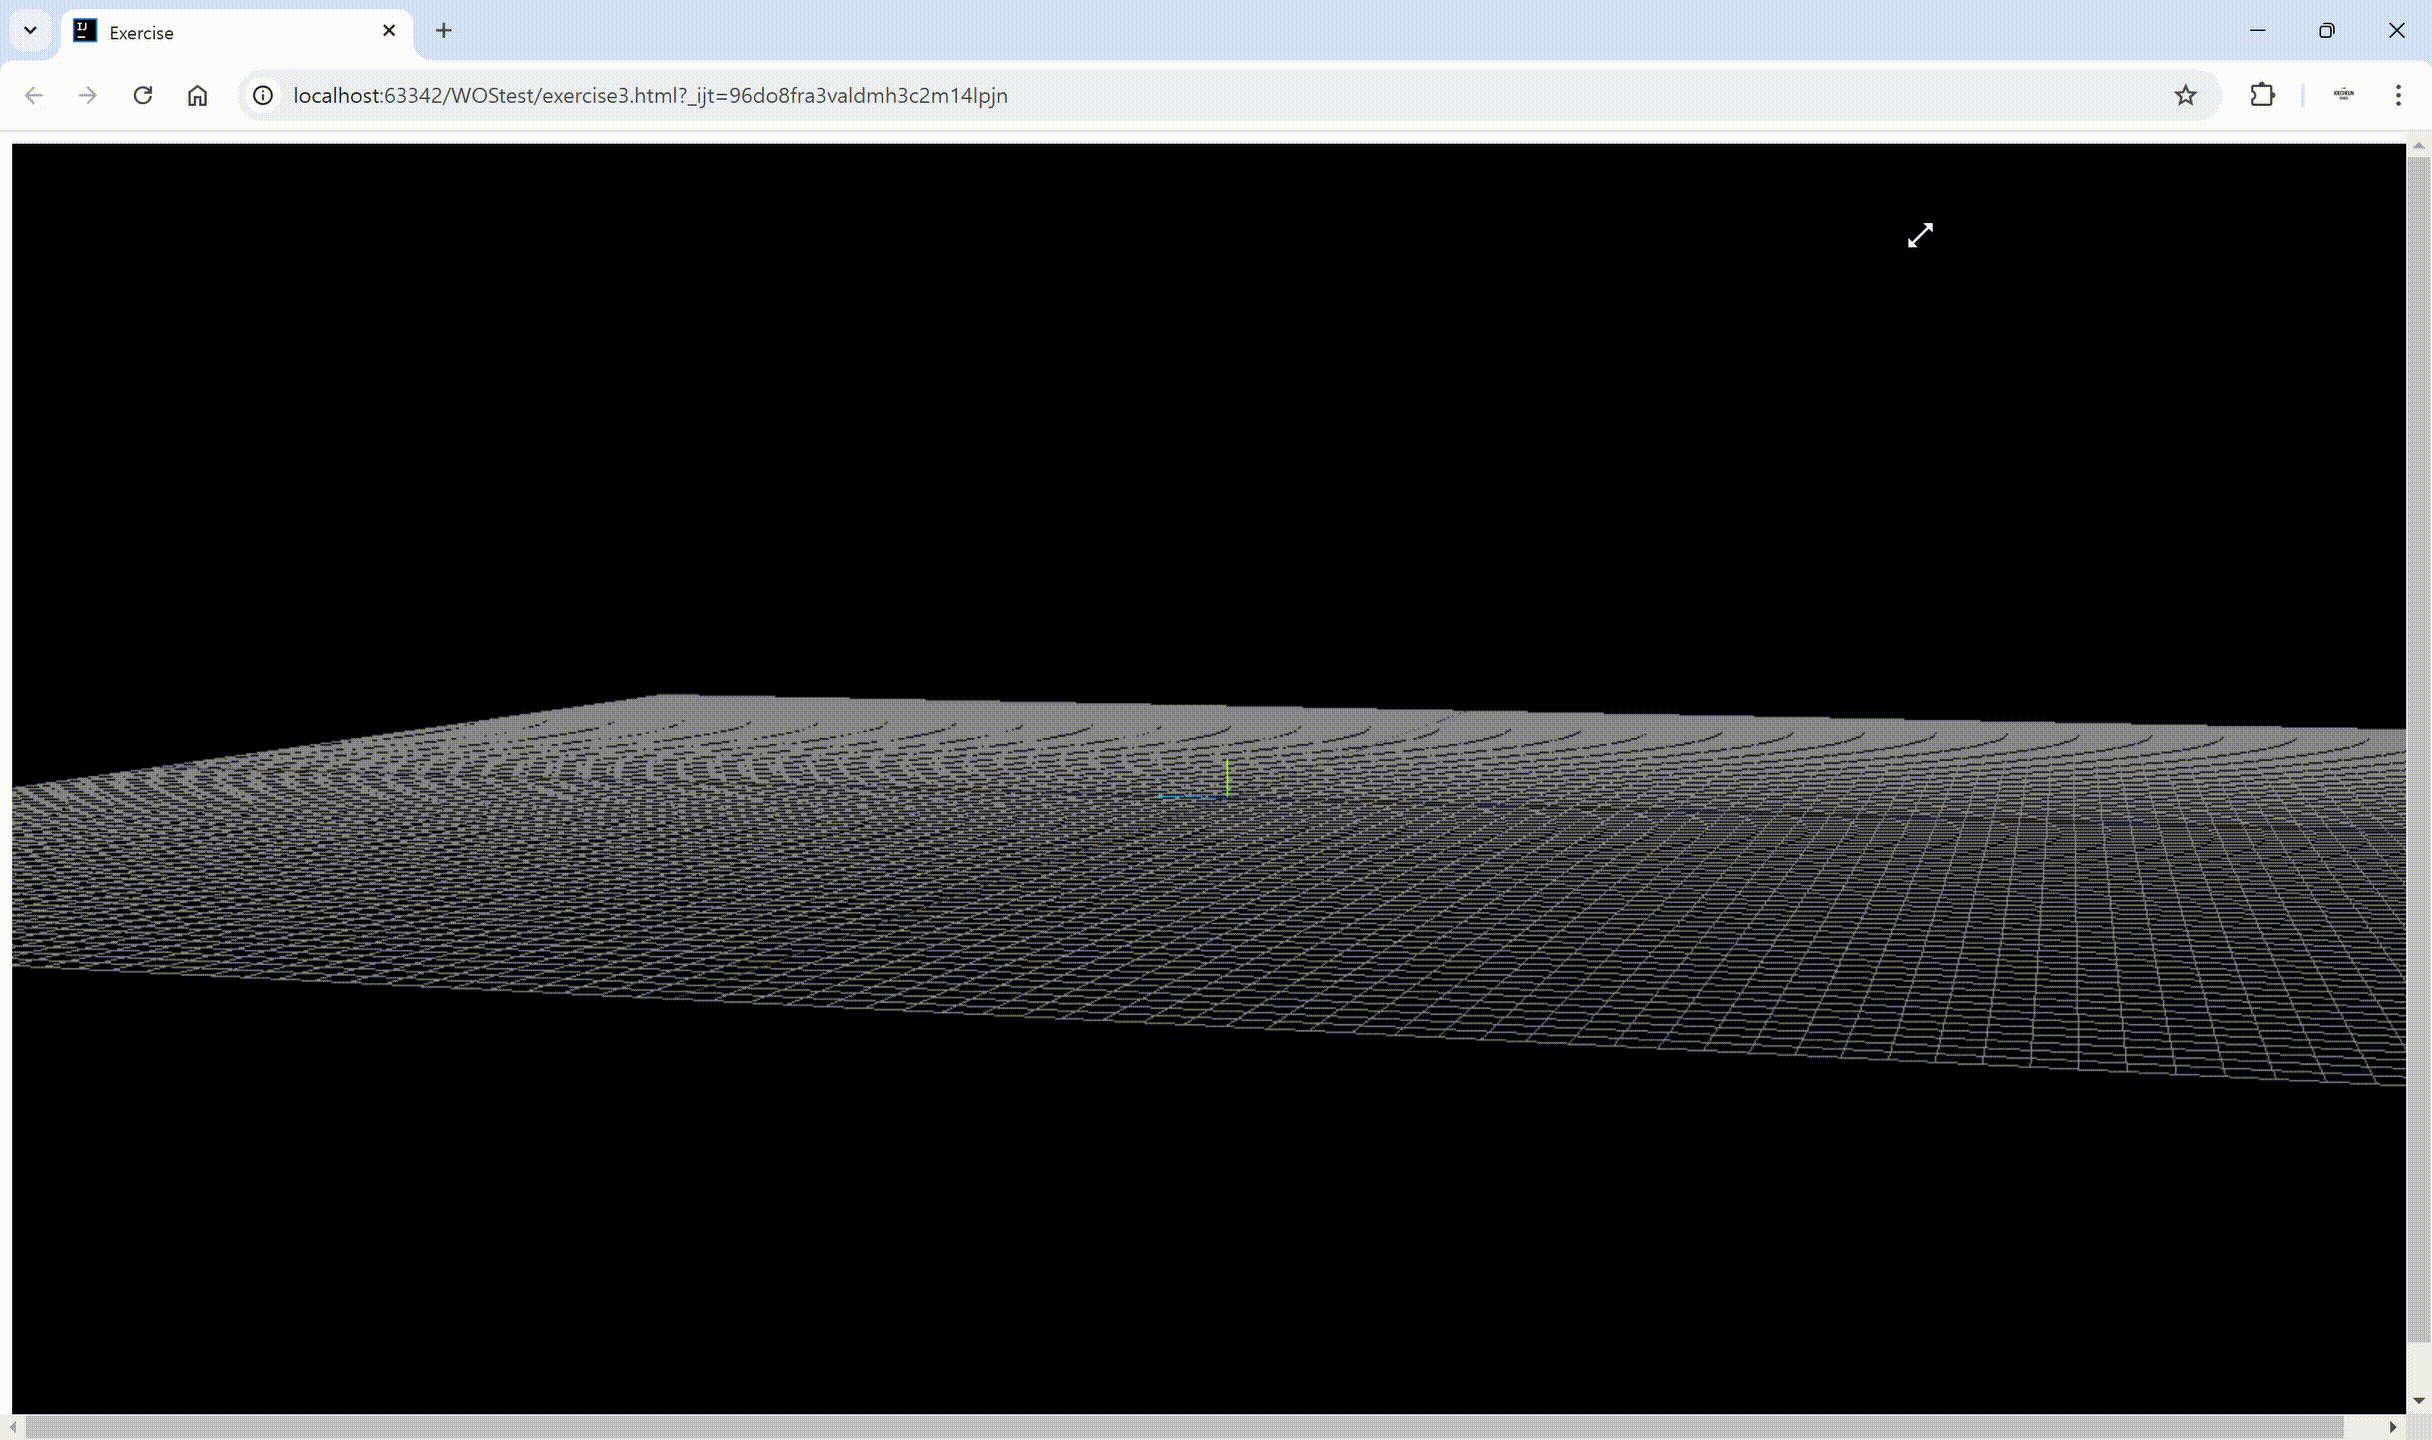The image size is (2432, 1440).
Task: Open the three-dot Chrome menu
Action: [x=2398, y=95]
